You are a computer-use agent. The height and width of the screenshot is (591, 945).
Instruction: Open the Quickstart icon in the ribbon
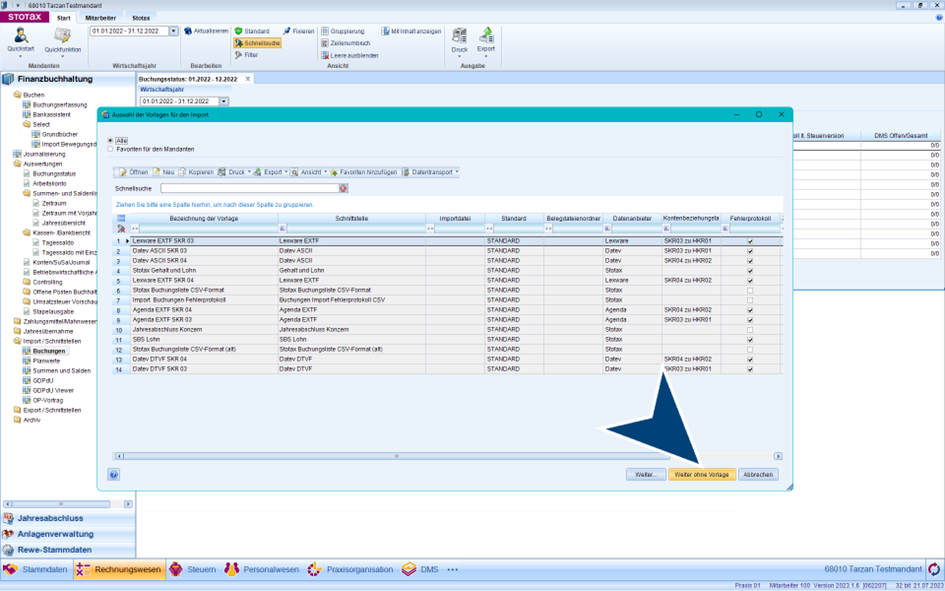click(20, 37)
